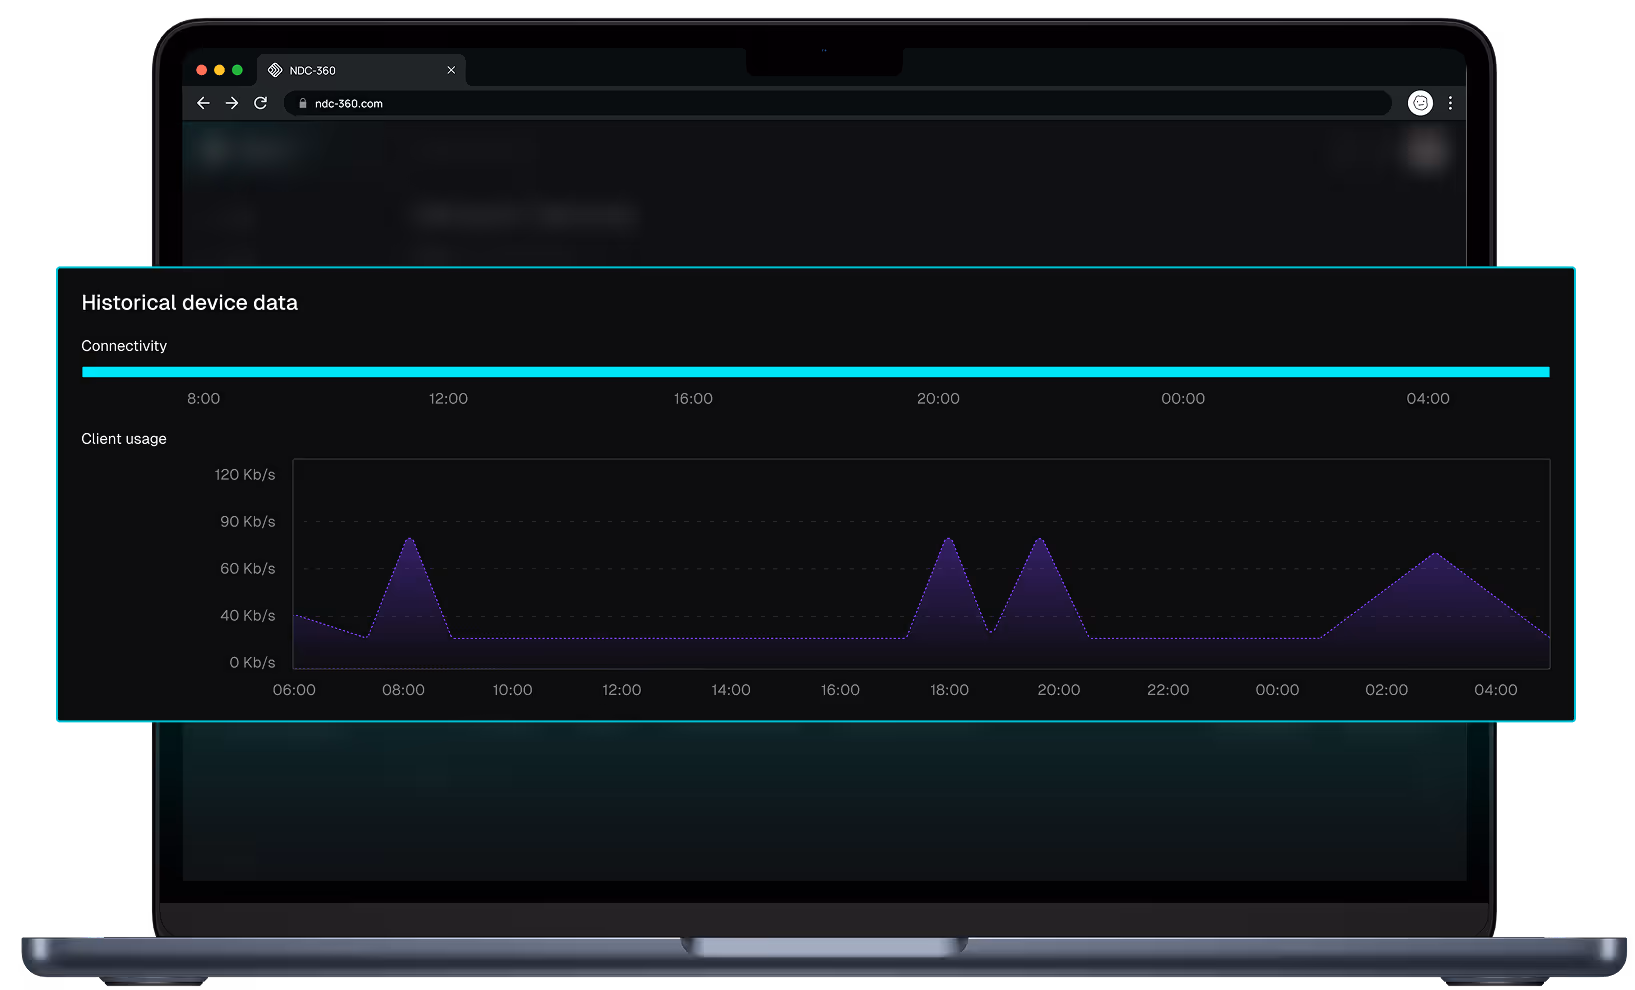Reload the current page
The width and height of the screenshot is (1635, 990).
coord(261,102)
